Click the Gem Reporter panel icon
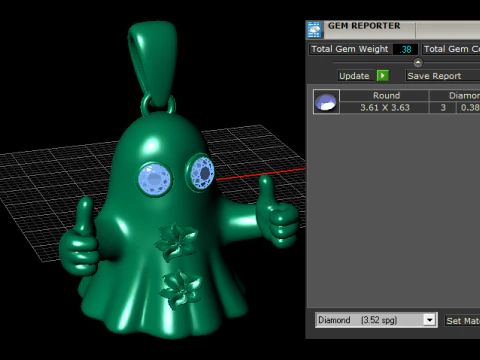 [314, 30]
